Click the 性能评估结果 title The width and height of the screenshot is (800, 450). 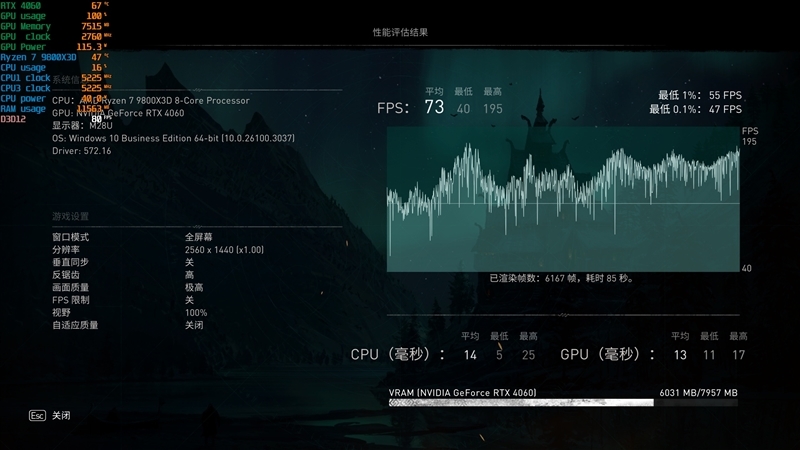(400, 32)
